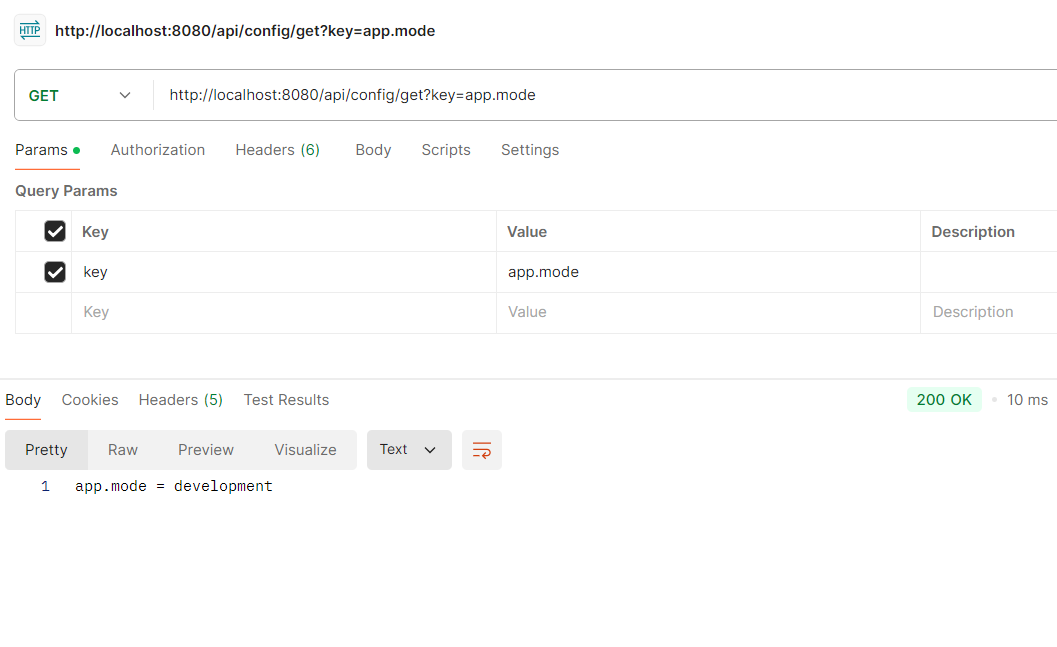Open the Test Results tab
The width and height of the screenshot is (1057, 647).
pos(286,400)
